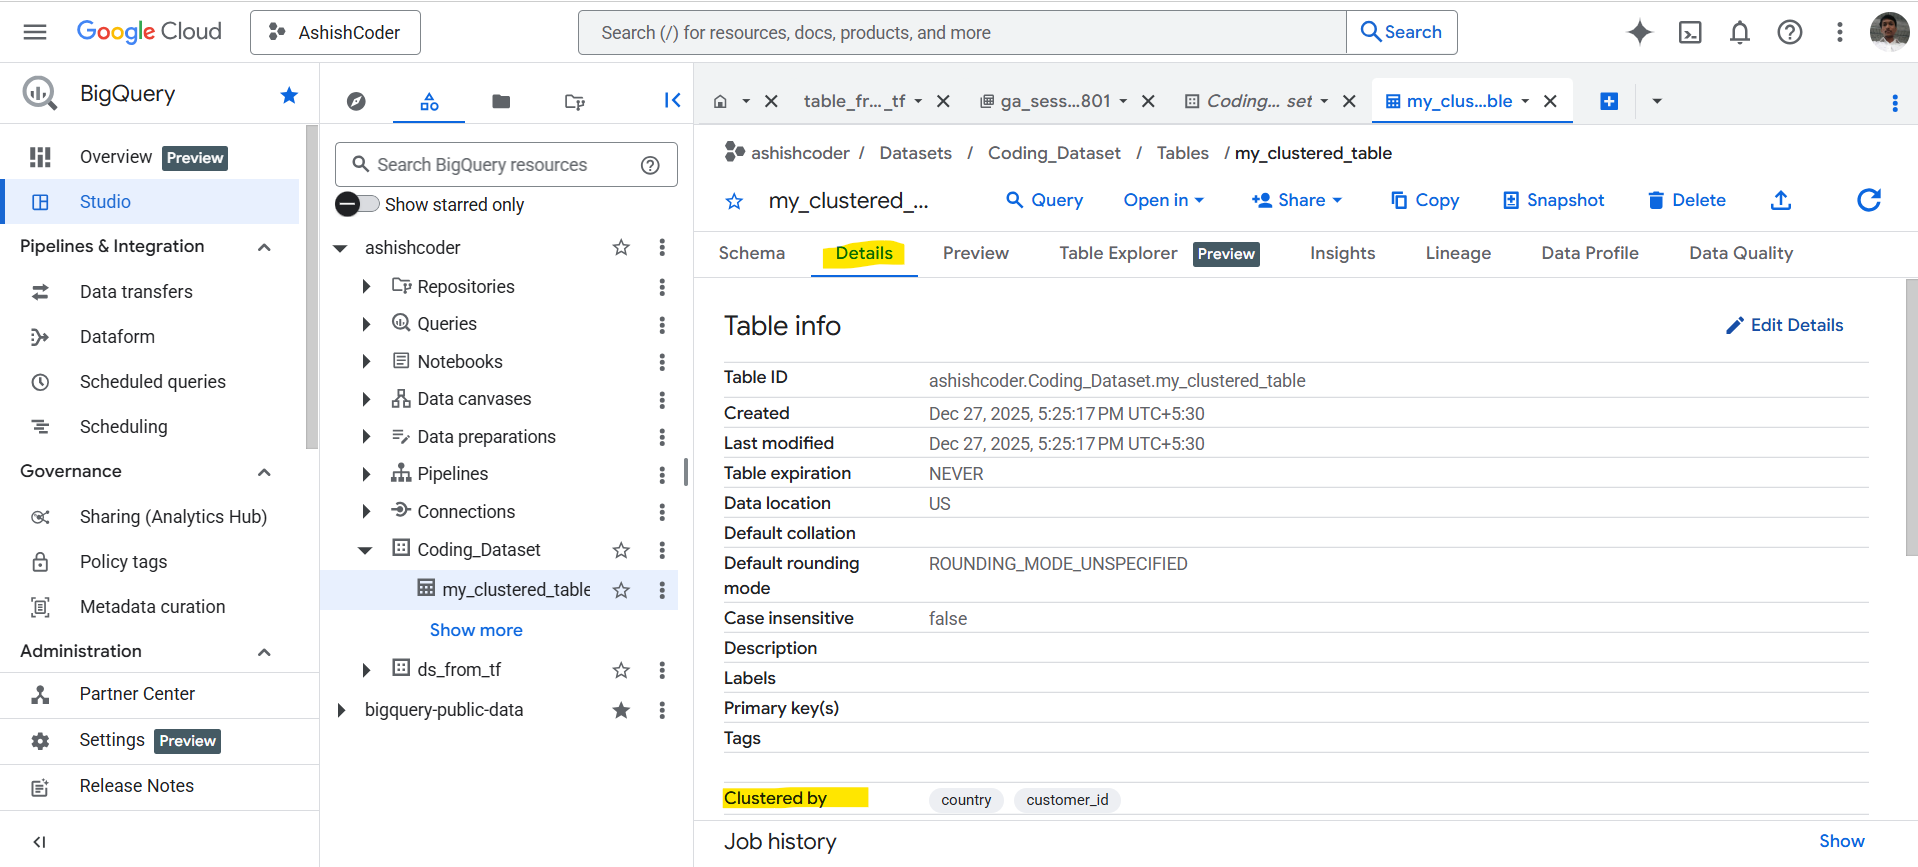Click the Delete table button
This screenshot has height=867, width=1918.
point(1686,200)
